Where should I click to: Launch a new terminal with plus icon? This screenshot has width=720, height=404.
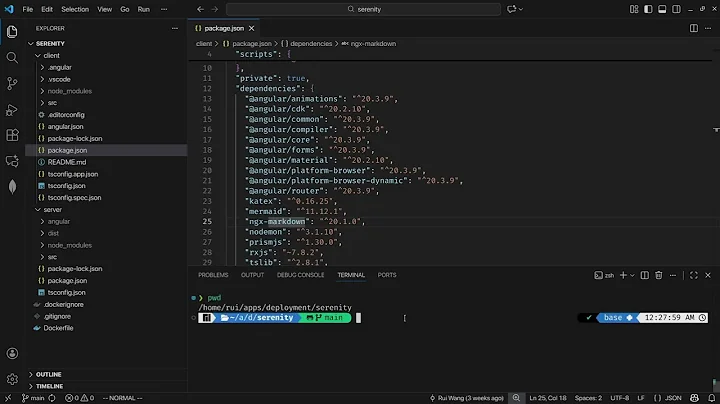tap(623, 275)
